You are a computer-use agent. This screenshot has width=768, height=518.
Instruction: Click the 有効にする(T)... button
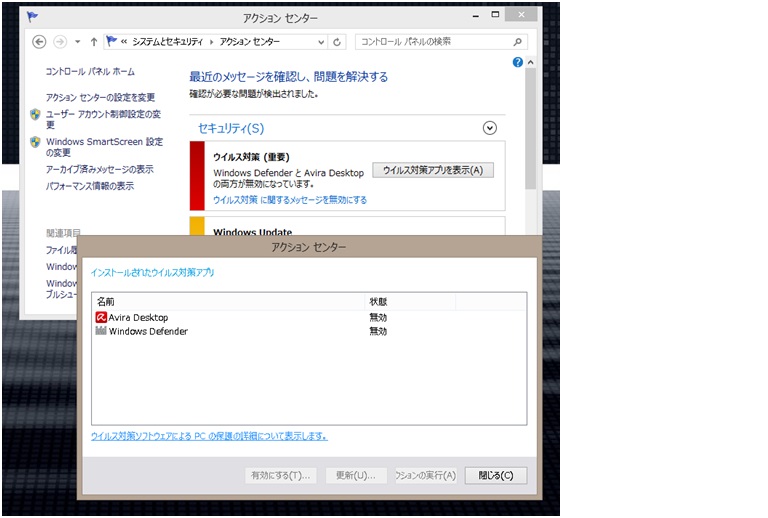click(x=281, y=475)
